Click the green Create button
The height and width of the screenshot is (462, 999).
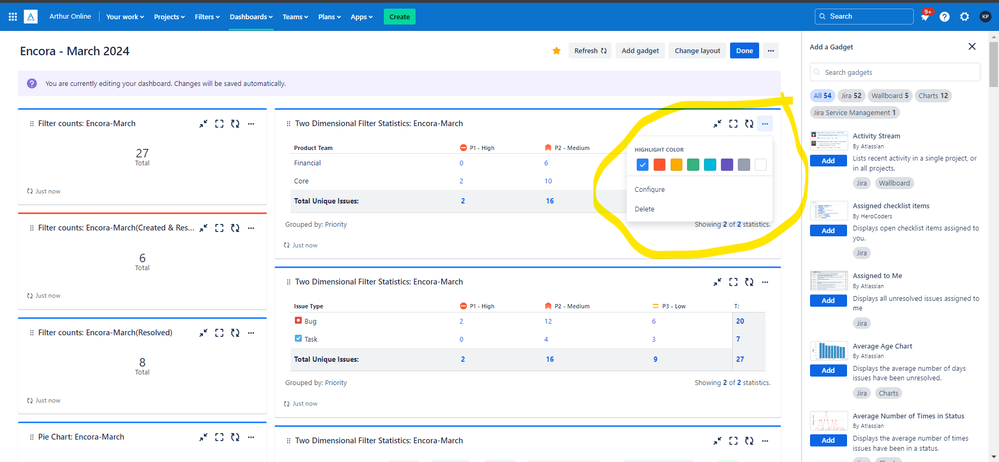(399, 17)
